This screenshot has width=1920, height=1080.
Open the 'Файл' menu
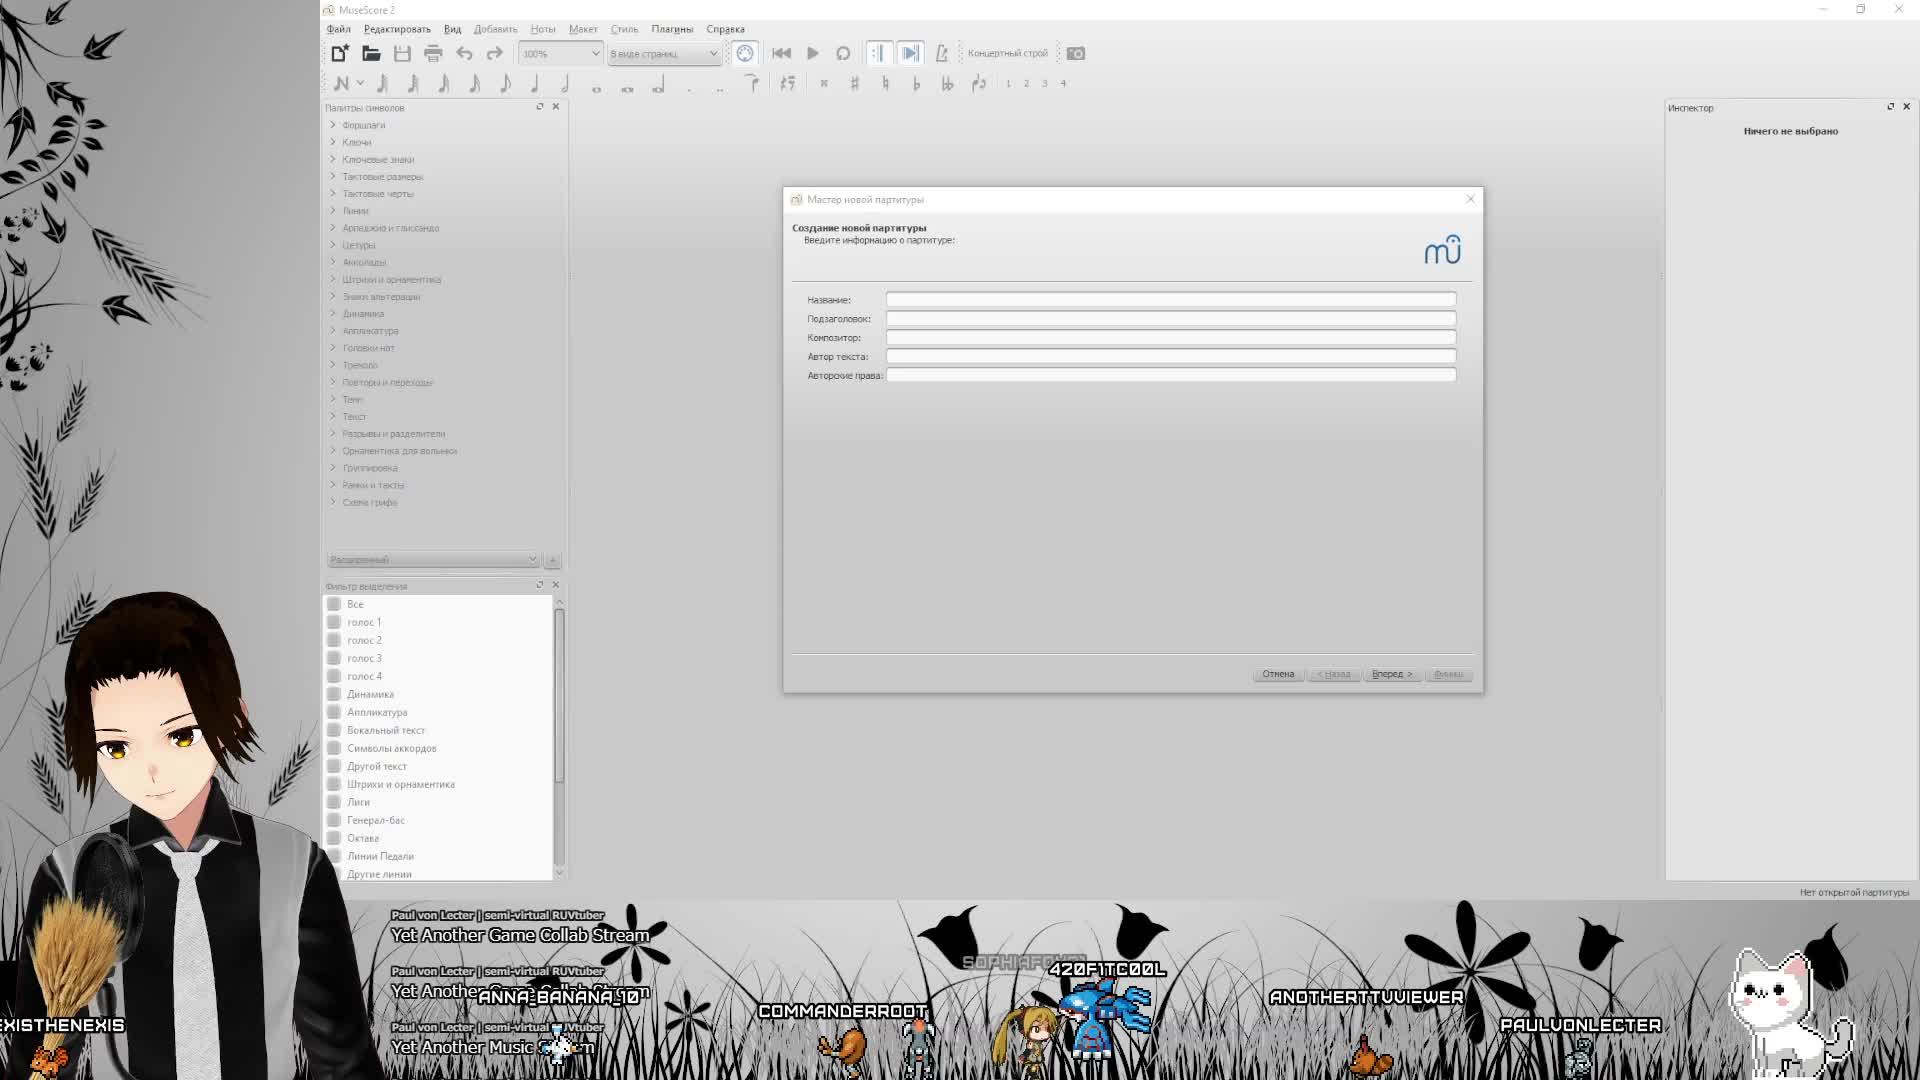point(338,29)
